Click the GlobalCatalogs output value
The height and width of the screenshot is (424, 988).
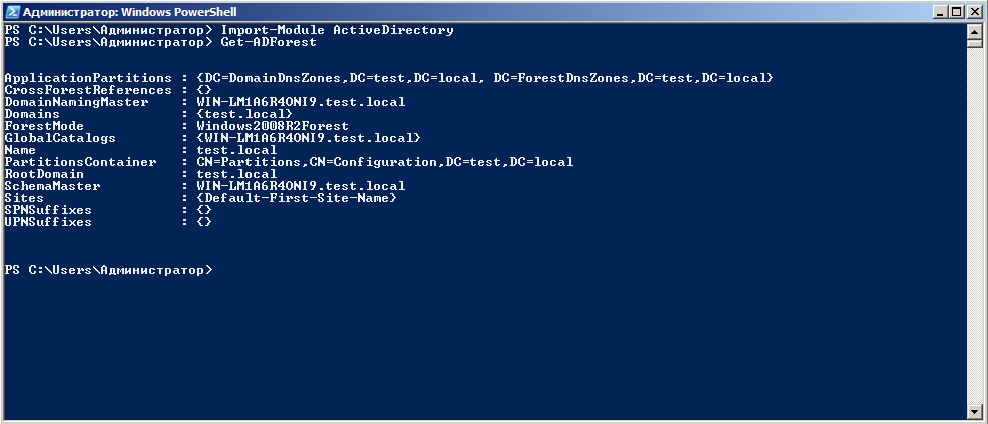pyautogui.click(x=308, y=138)
